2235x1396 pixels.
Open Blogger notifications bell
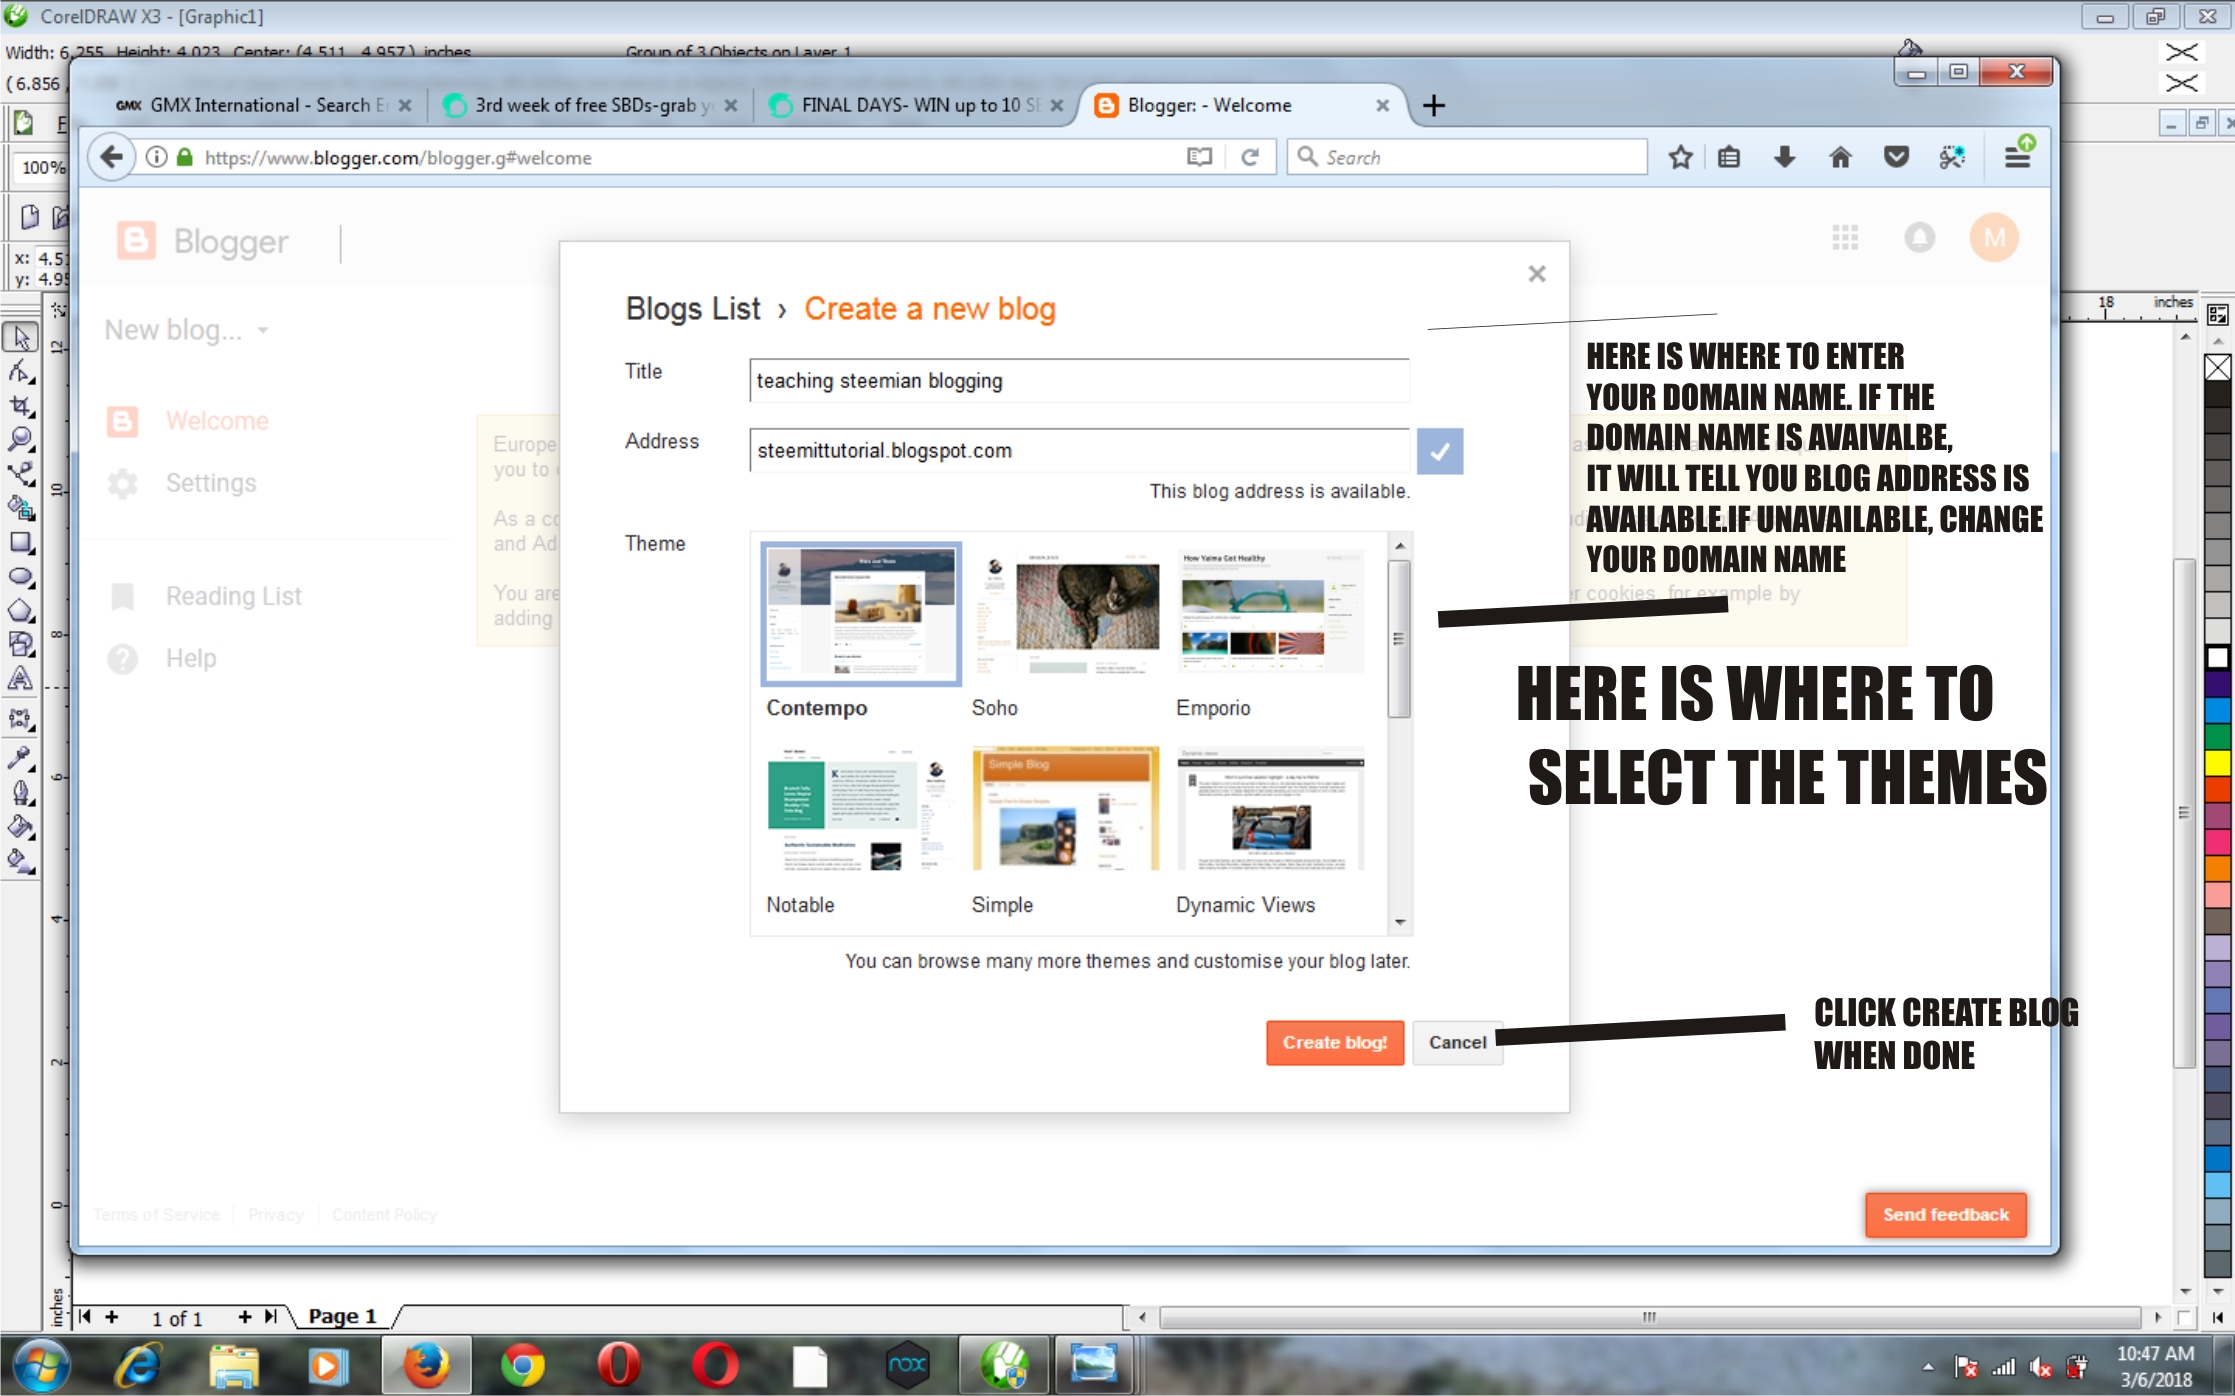1919,238
